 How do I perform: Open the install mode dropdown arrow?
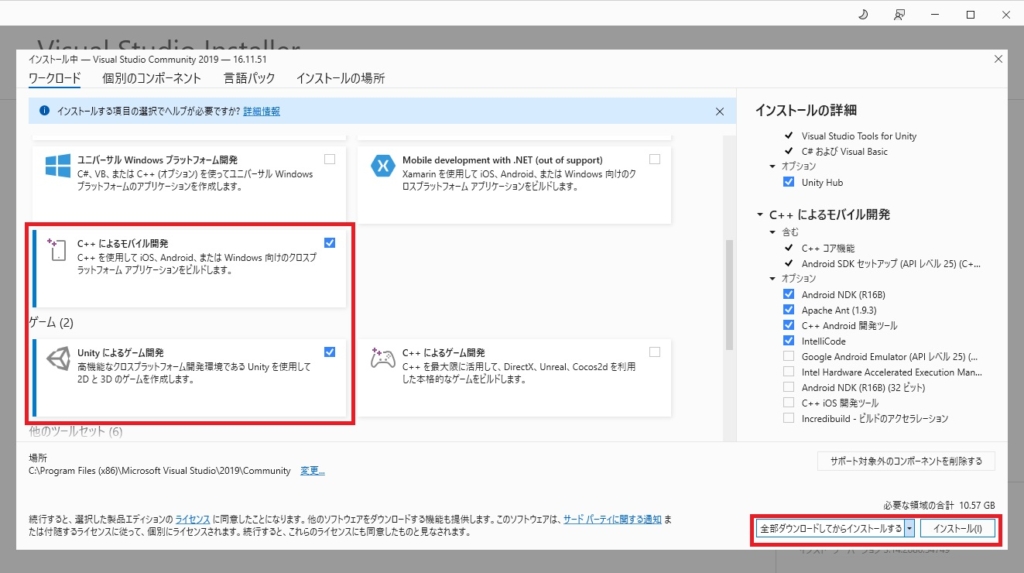(909, 528)
